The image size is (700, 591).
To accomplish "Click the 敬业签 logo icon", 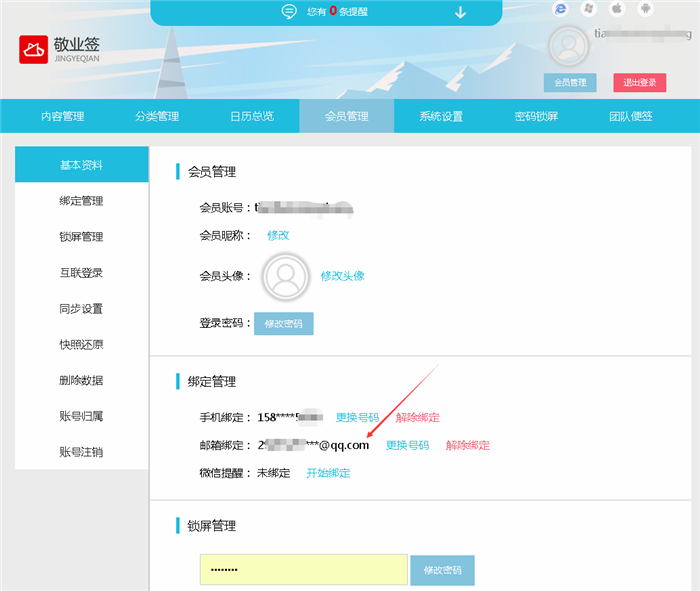I will click(34, 50).
